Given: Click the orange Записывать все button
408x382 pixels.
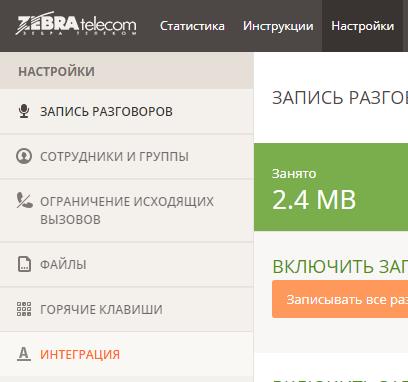Looking at the screenshot, I should pyautogui.click(x=340, y=299).
